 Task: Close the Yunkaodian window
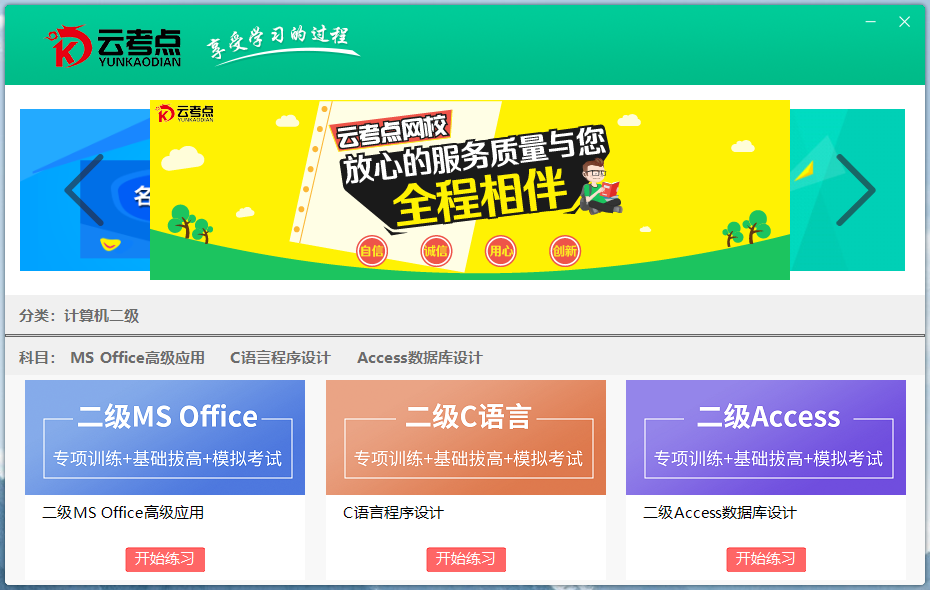tap(904, 22)
